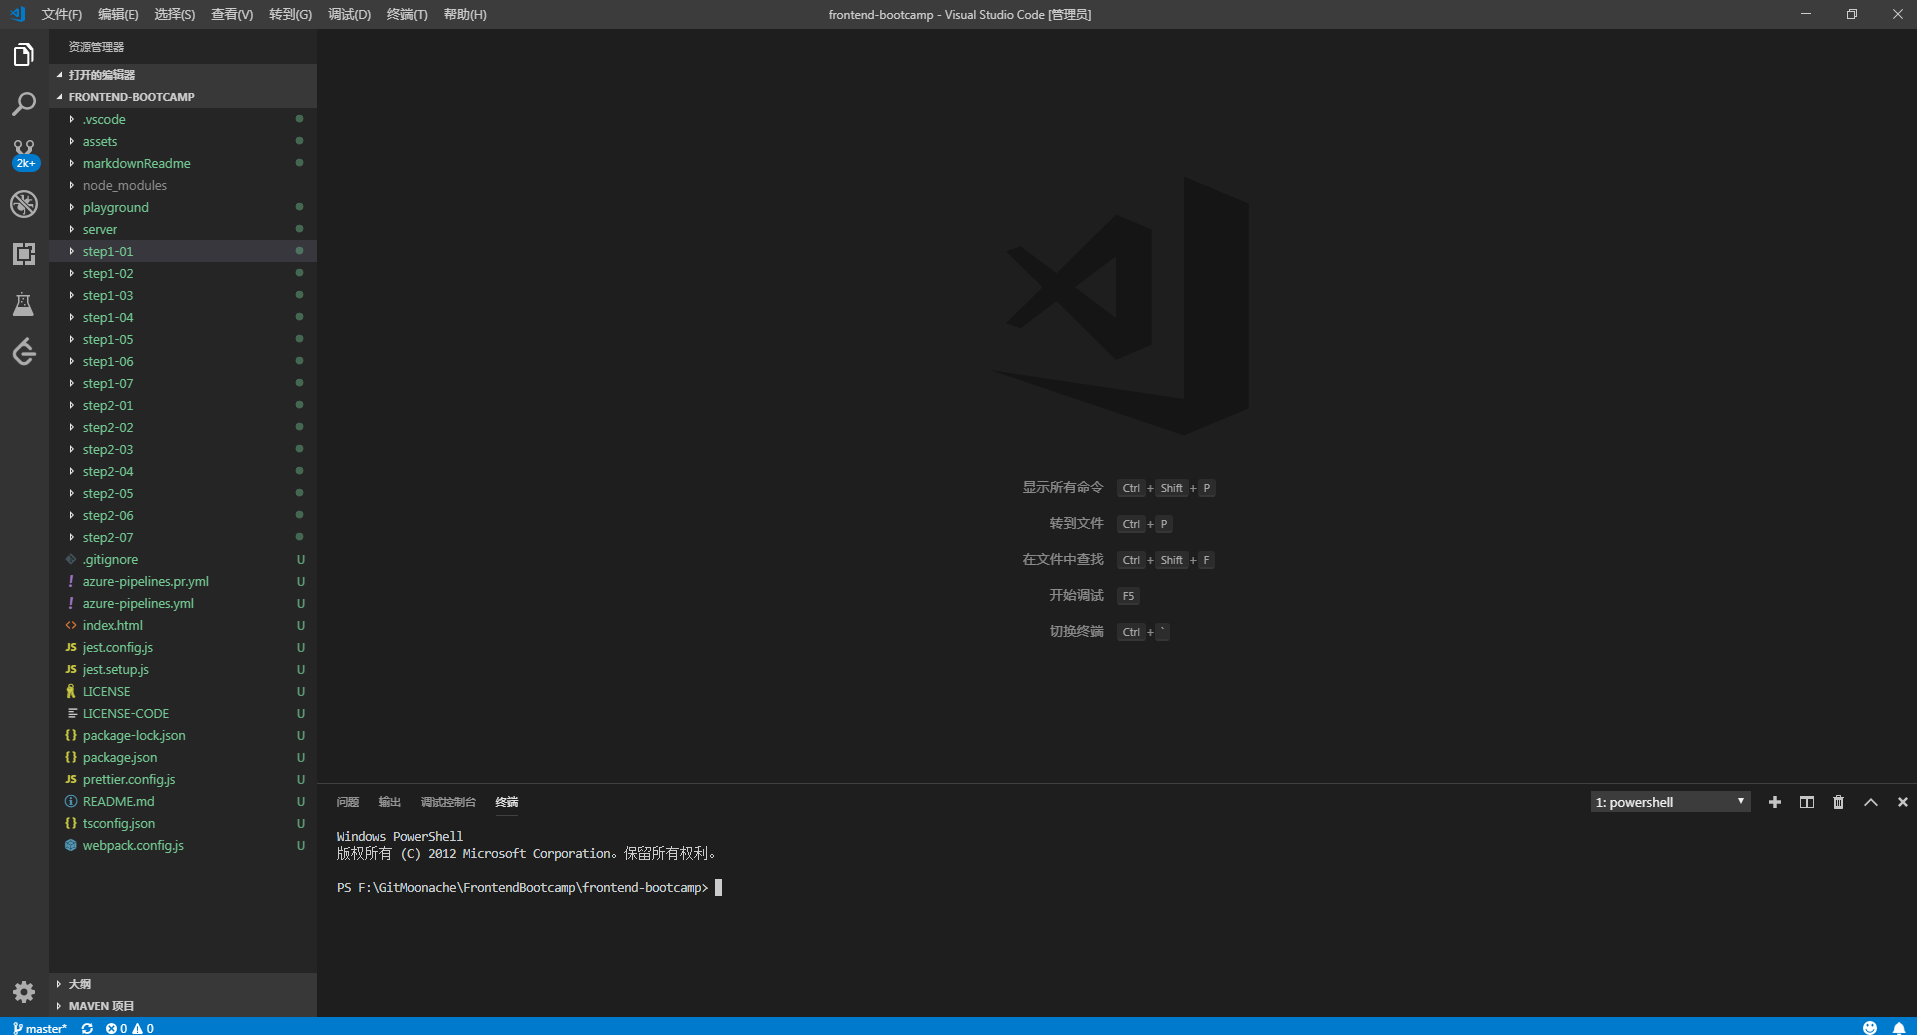The image size is (1917, 1035).
Task: Expand the step1-04 folder
Action: (183, 317)
